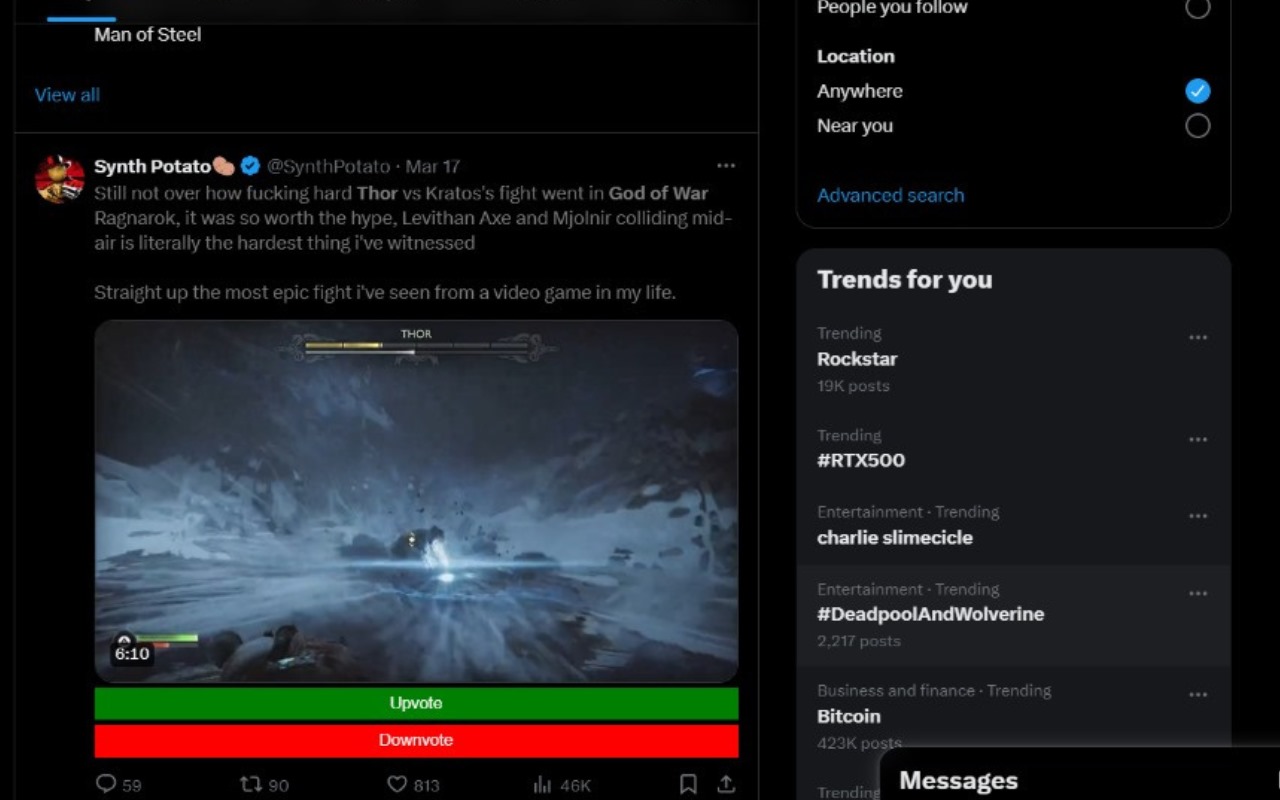
Task: Share the Synth Potato tweet
Action: click(x=726, y=785)
